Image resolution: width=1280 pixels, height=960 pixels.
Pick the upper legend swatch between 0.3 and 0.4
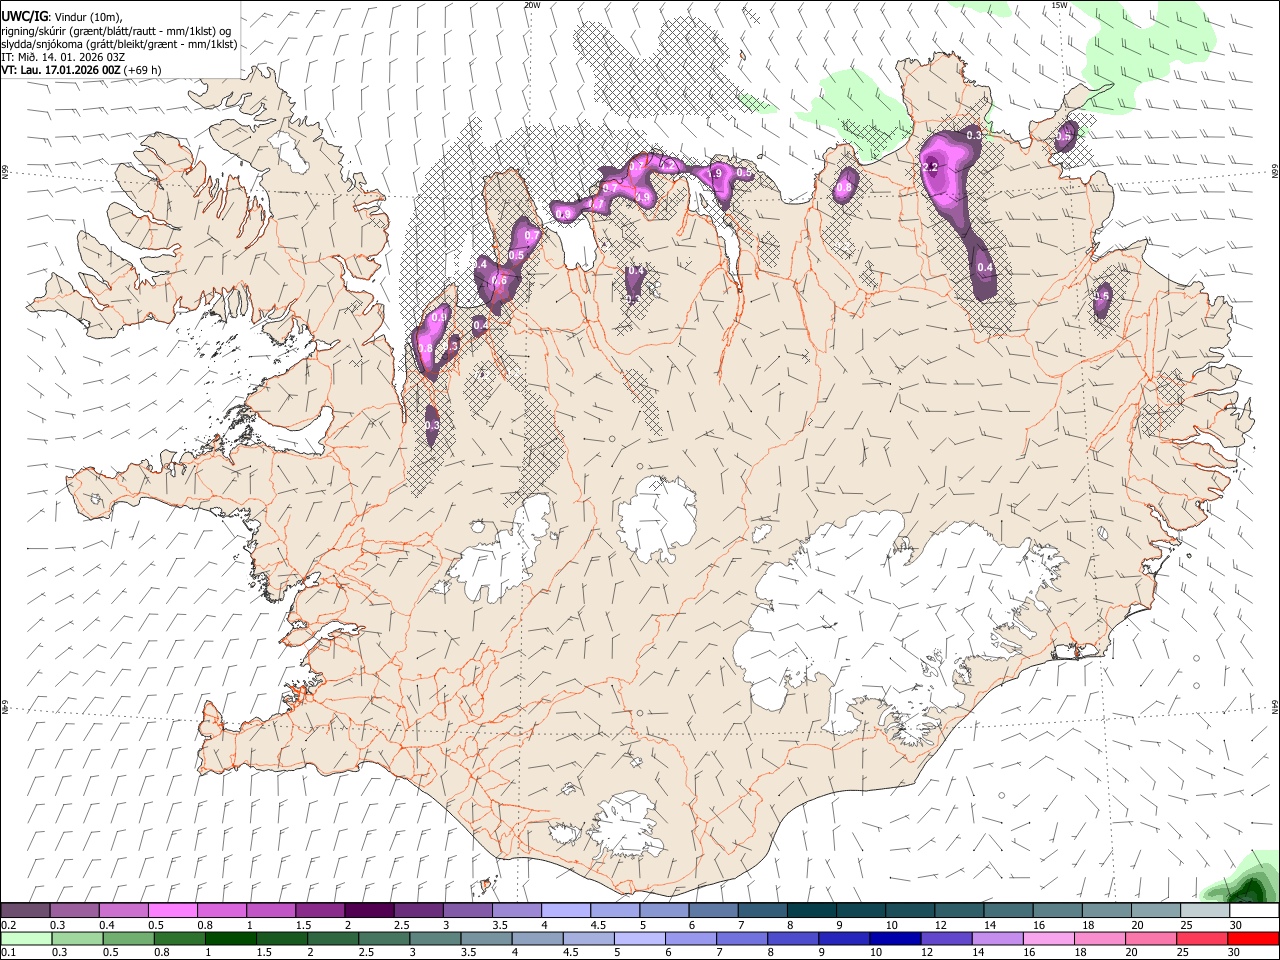(x=74, y=911)
